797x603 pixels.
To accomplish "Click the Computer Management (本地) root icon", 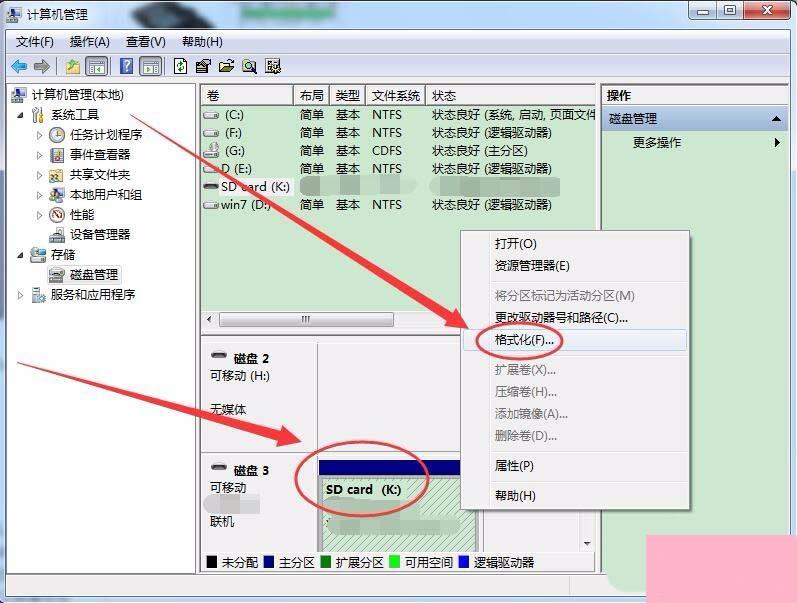I will [x=19, y=95].
